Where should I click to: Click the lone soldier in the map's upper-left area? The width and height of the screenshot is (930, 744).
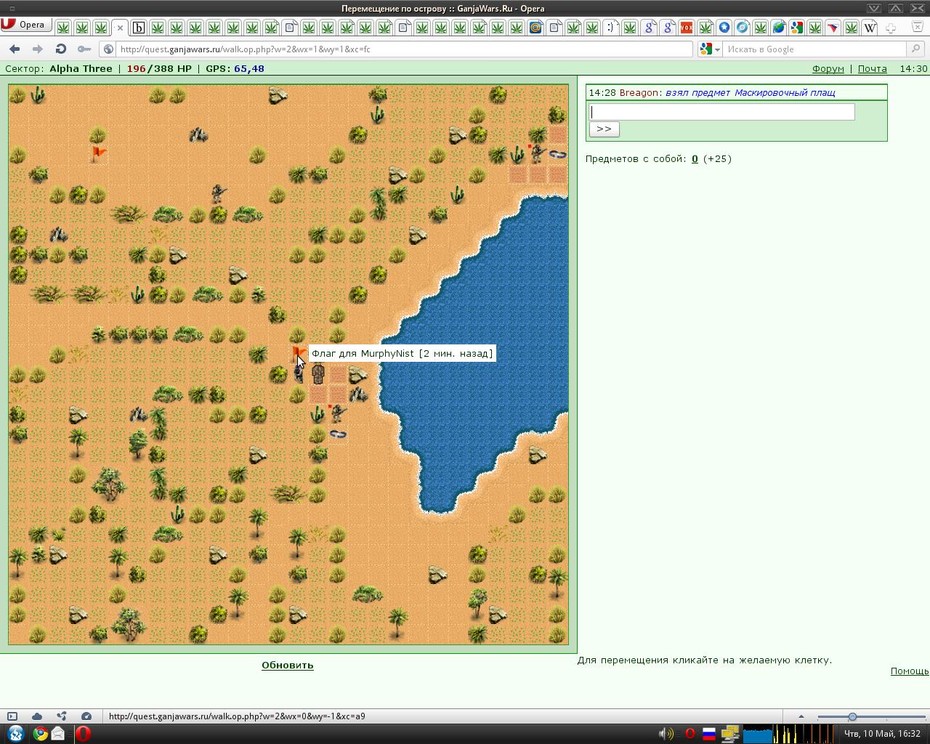tap(219, 194)
